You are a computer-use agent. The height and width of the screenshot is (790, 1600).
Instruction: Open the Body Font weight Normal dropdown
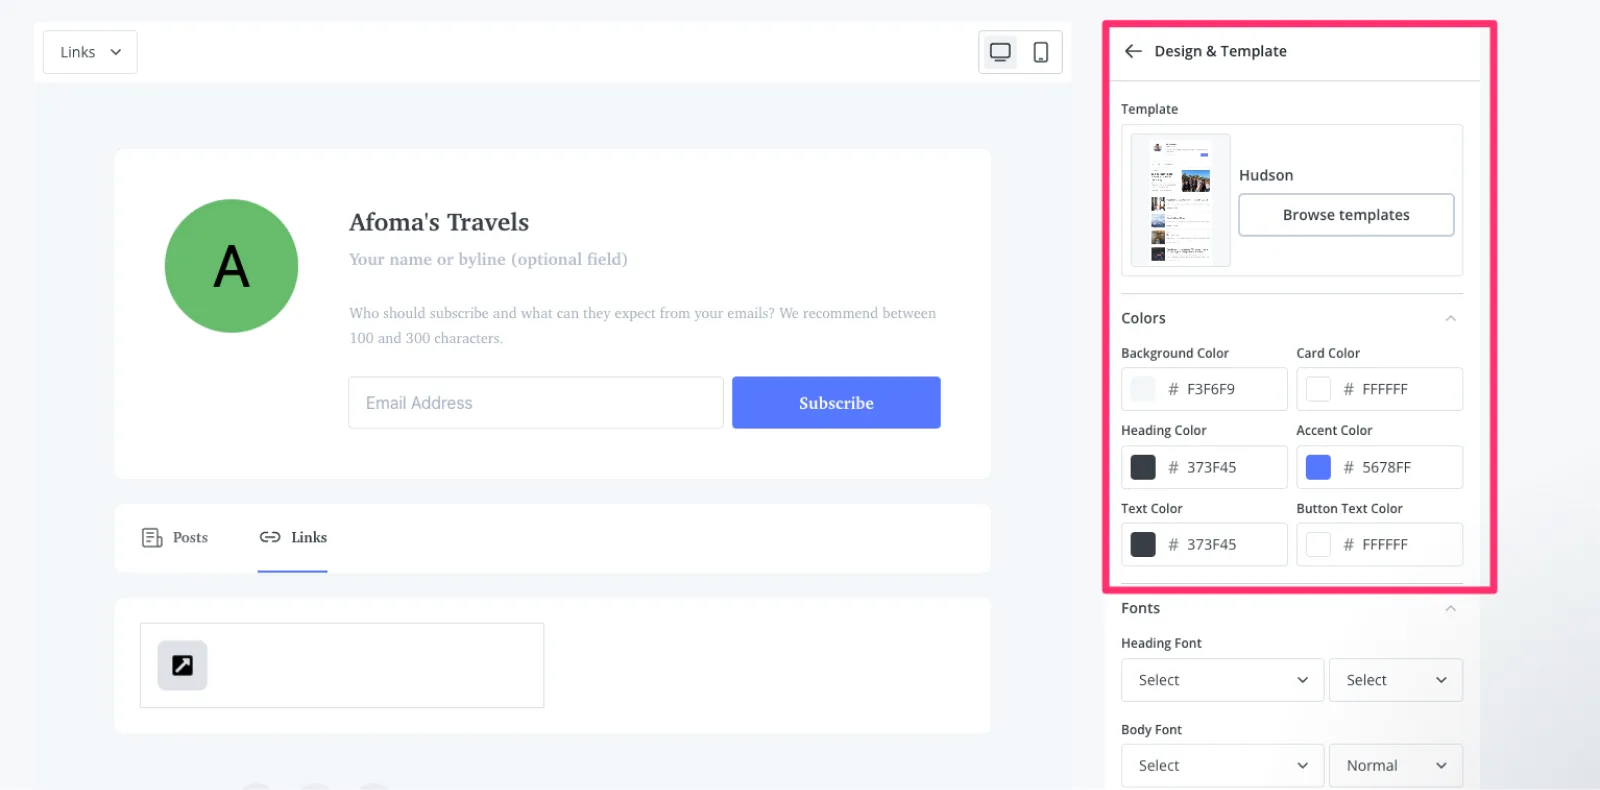[1395, 766]
